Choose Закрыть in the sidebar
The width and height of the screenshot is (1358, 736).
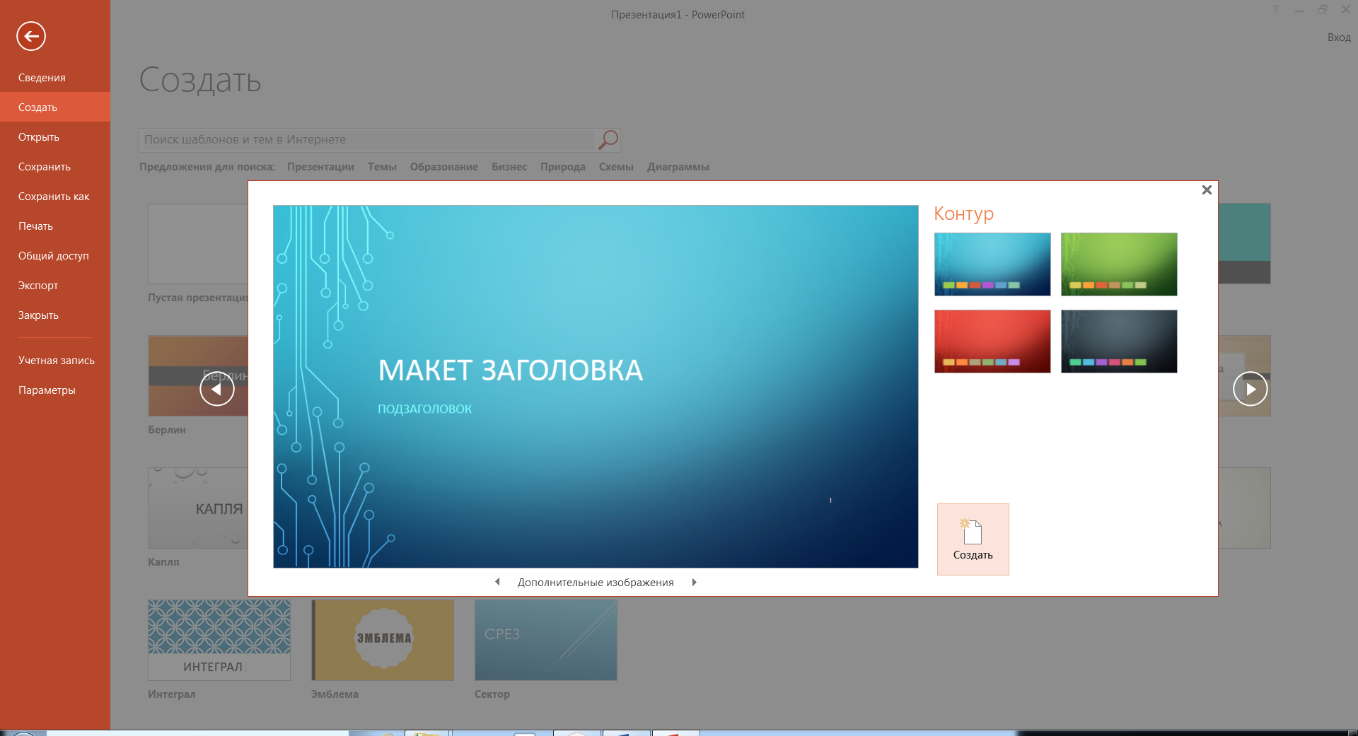click(55, 315)
